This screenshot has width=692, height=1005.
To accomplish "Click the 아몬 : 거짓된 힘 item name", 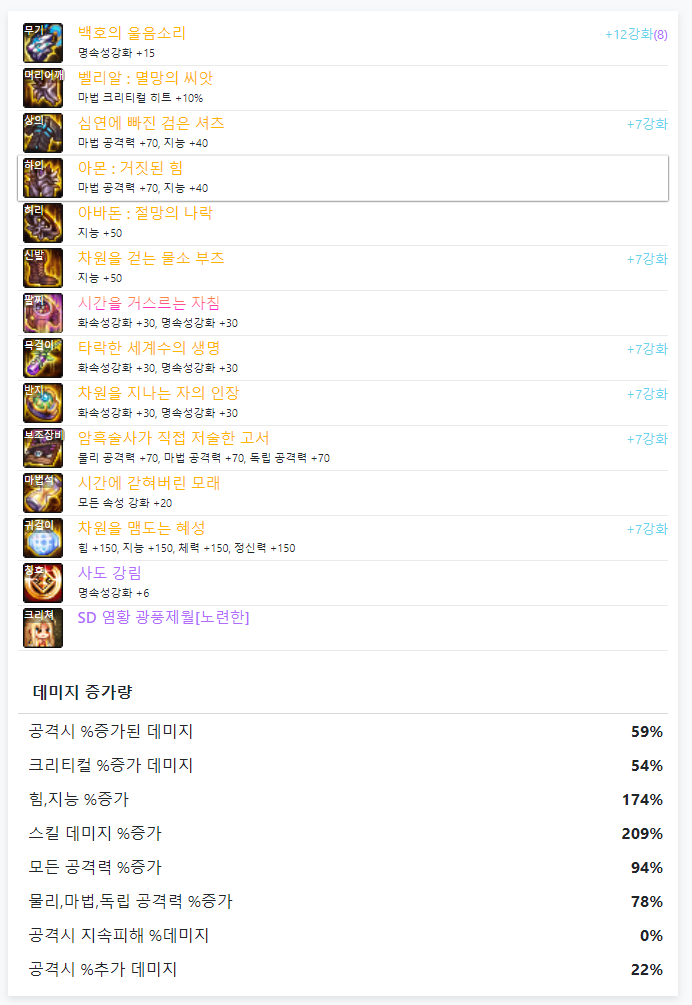I will [x=130, y=168].
